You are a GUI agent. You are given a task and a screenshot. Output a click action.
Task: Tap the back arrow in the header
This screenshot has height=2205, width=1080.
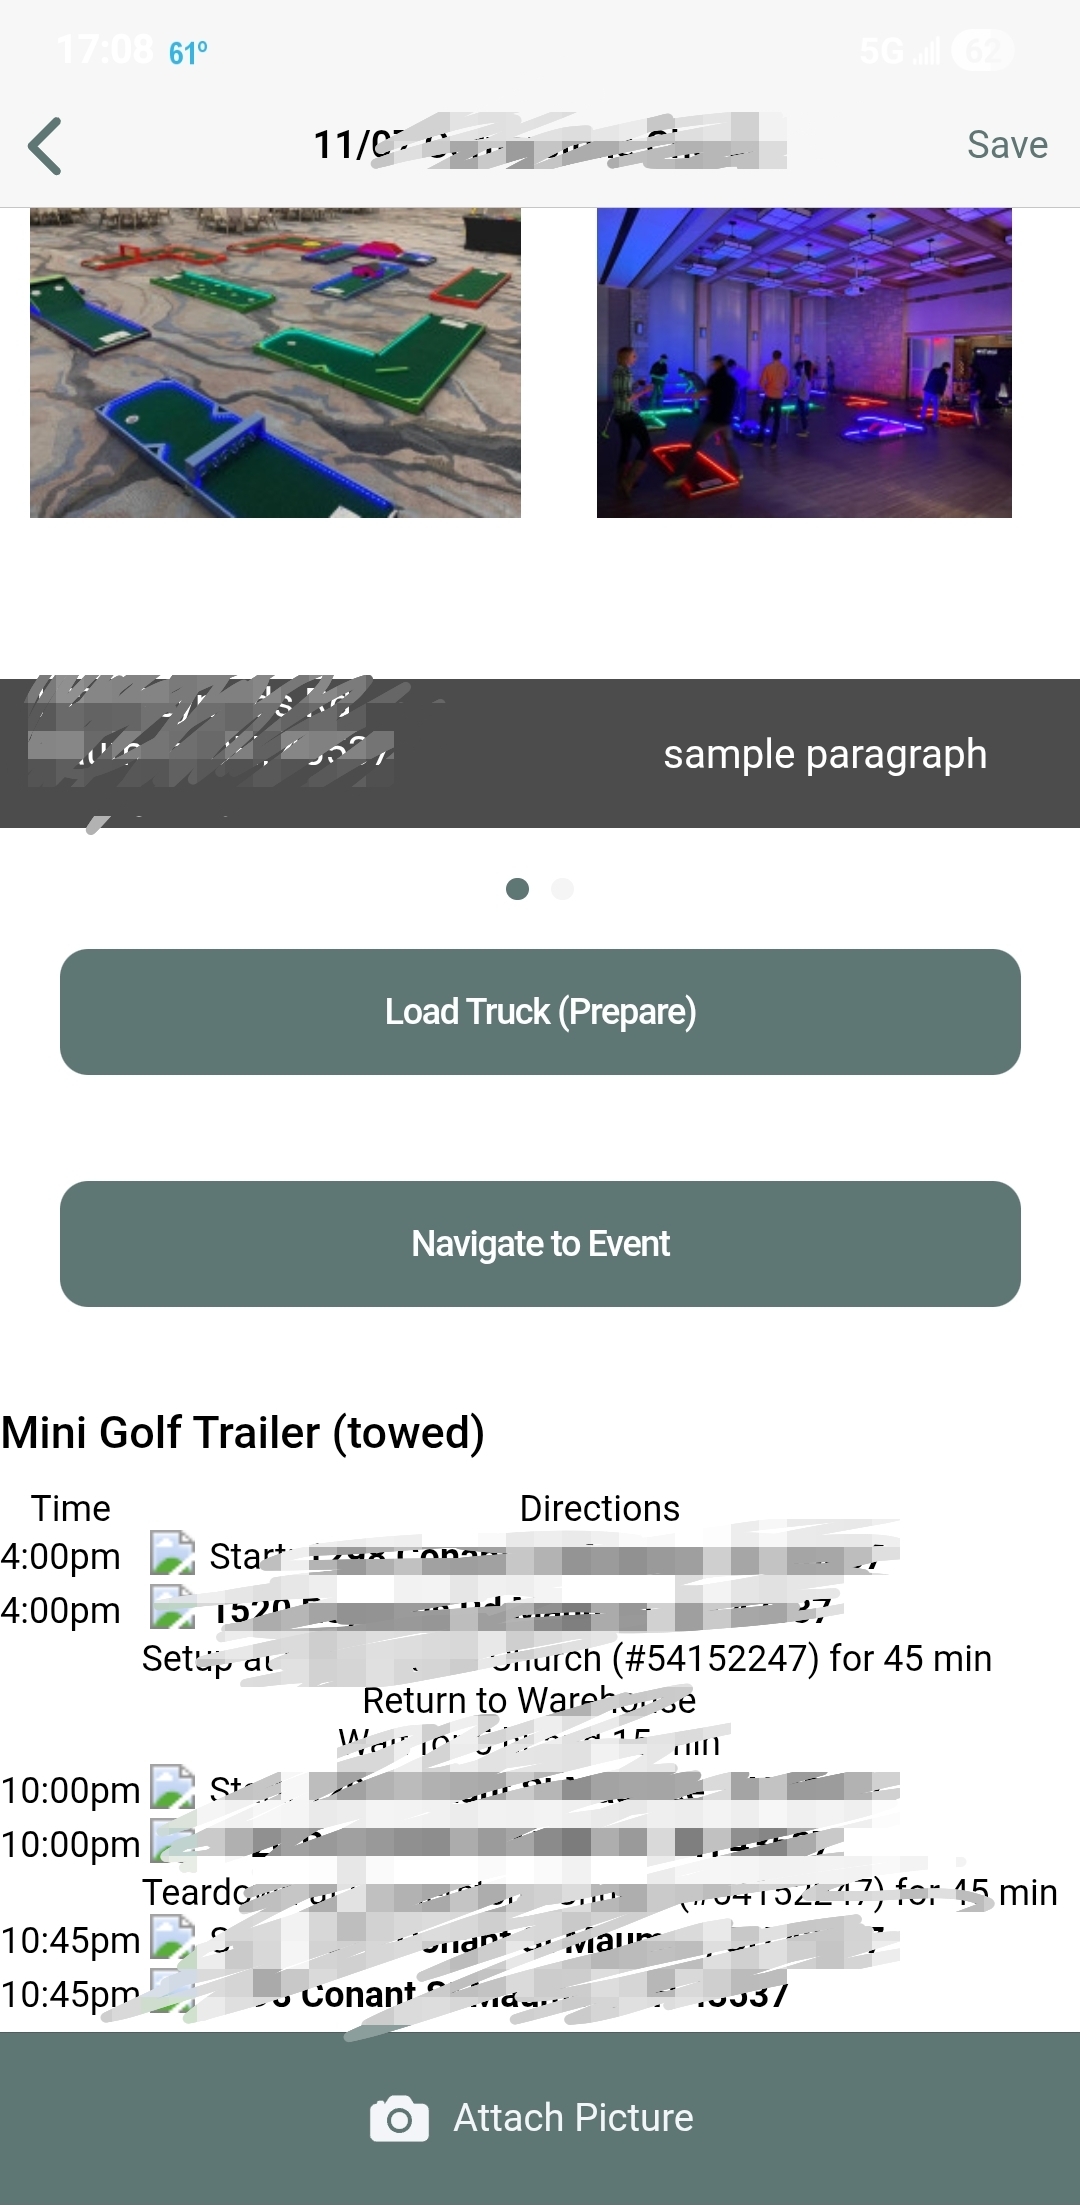46,146
